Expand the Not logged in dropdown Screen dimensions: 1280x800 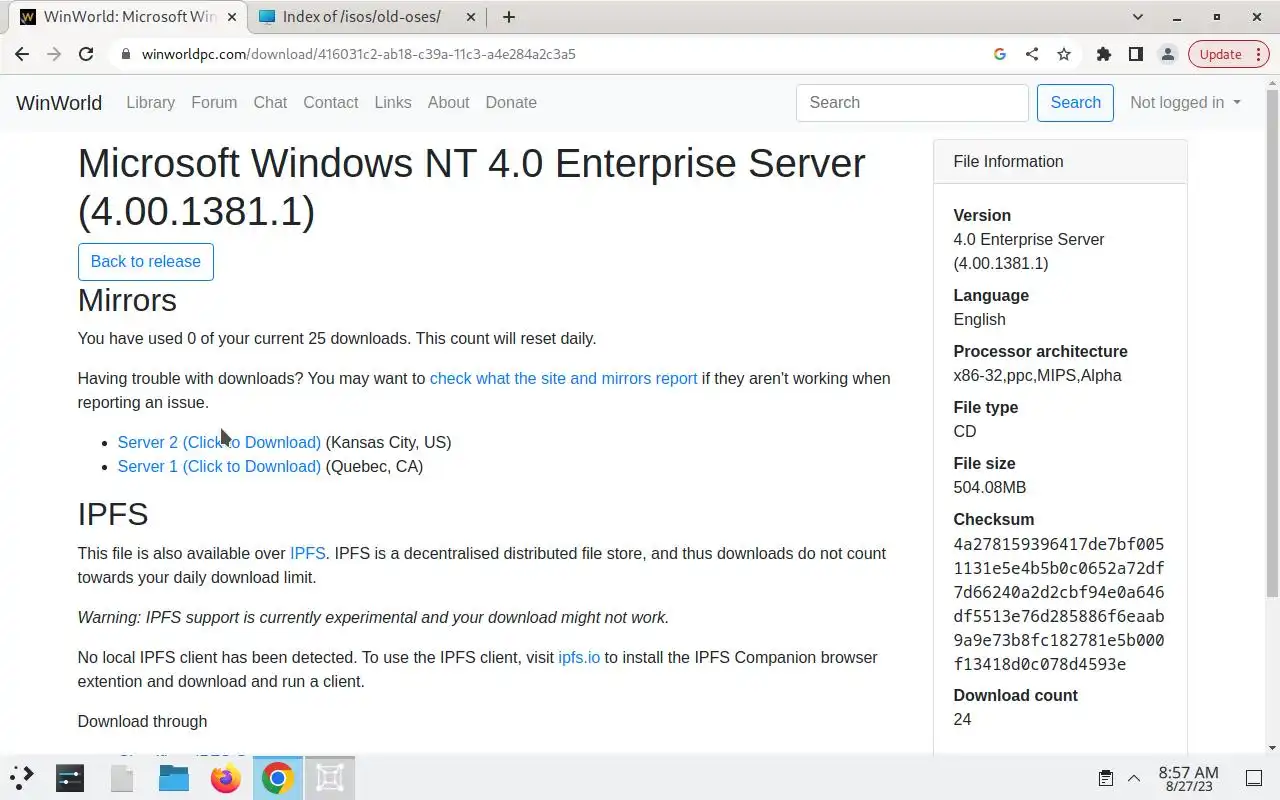click(1185, 102)
